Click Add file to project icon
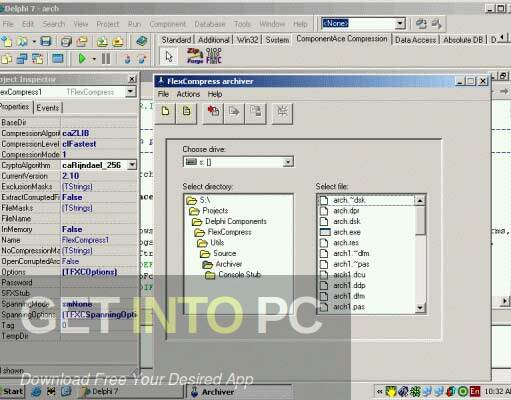 (102, 42)
